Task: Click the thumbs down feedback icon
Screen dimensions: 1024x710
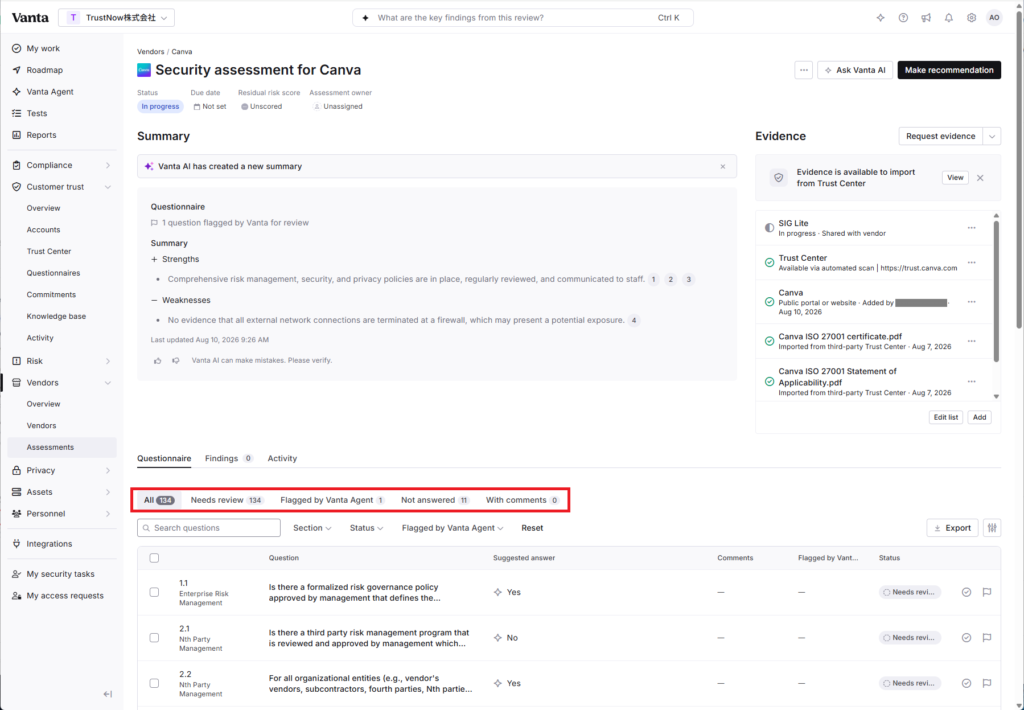Action: 176,361
